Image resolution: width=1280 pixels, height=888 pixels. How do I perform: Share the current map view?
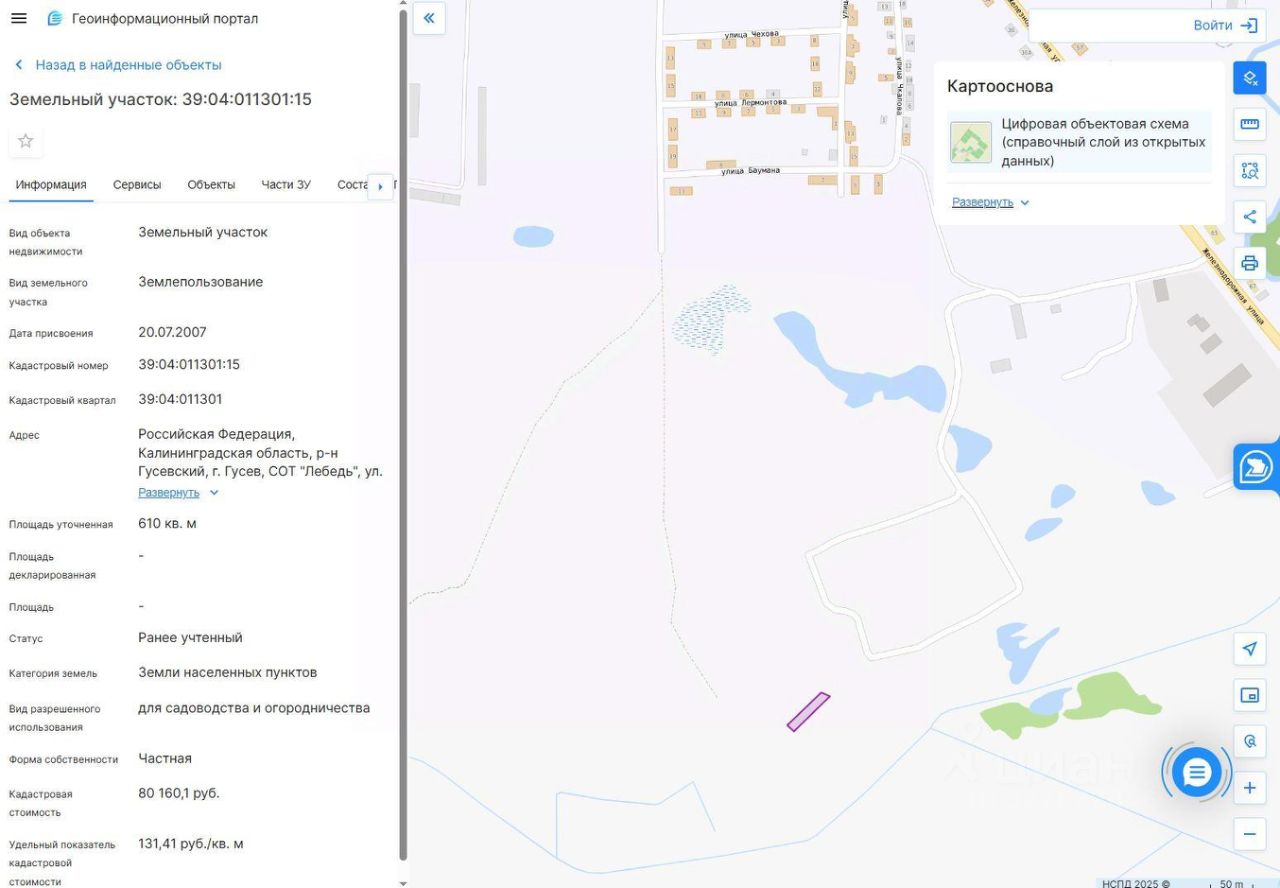point(1249,217)
